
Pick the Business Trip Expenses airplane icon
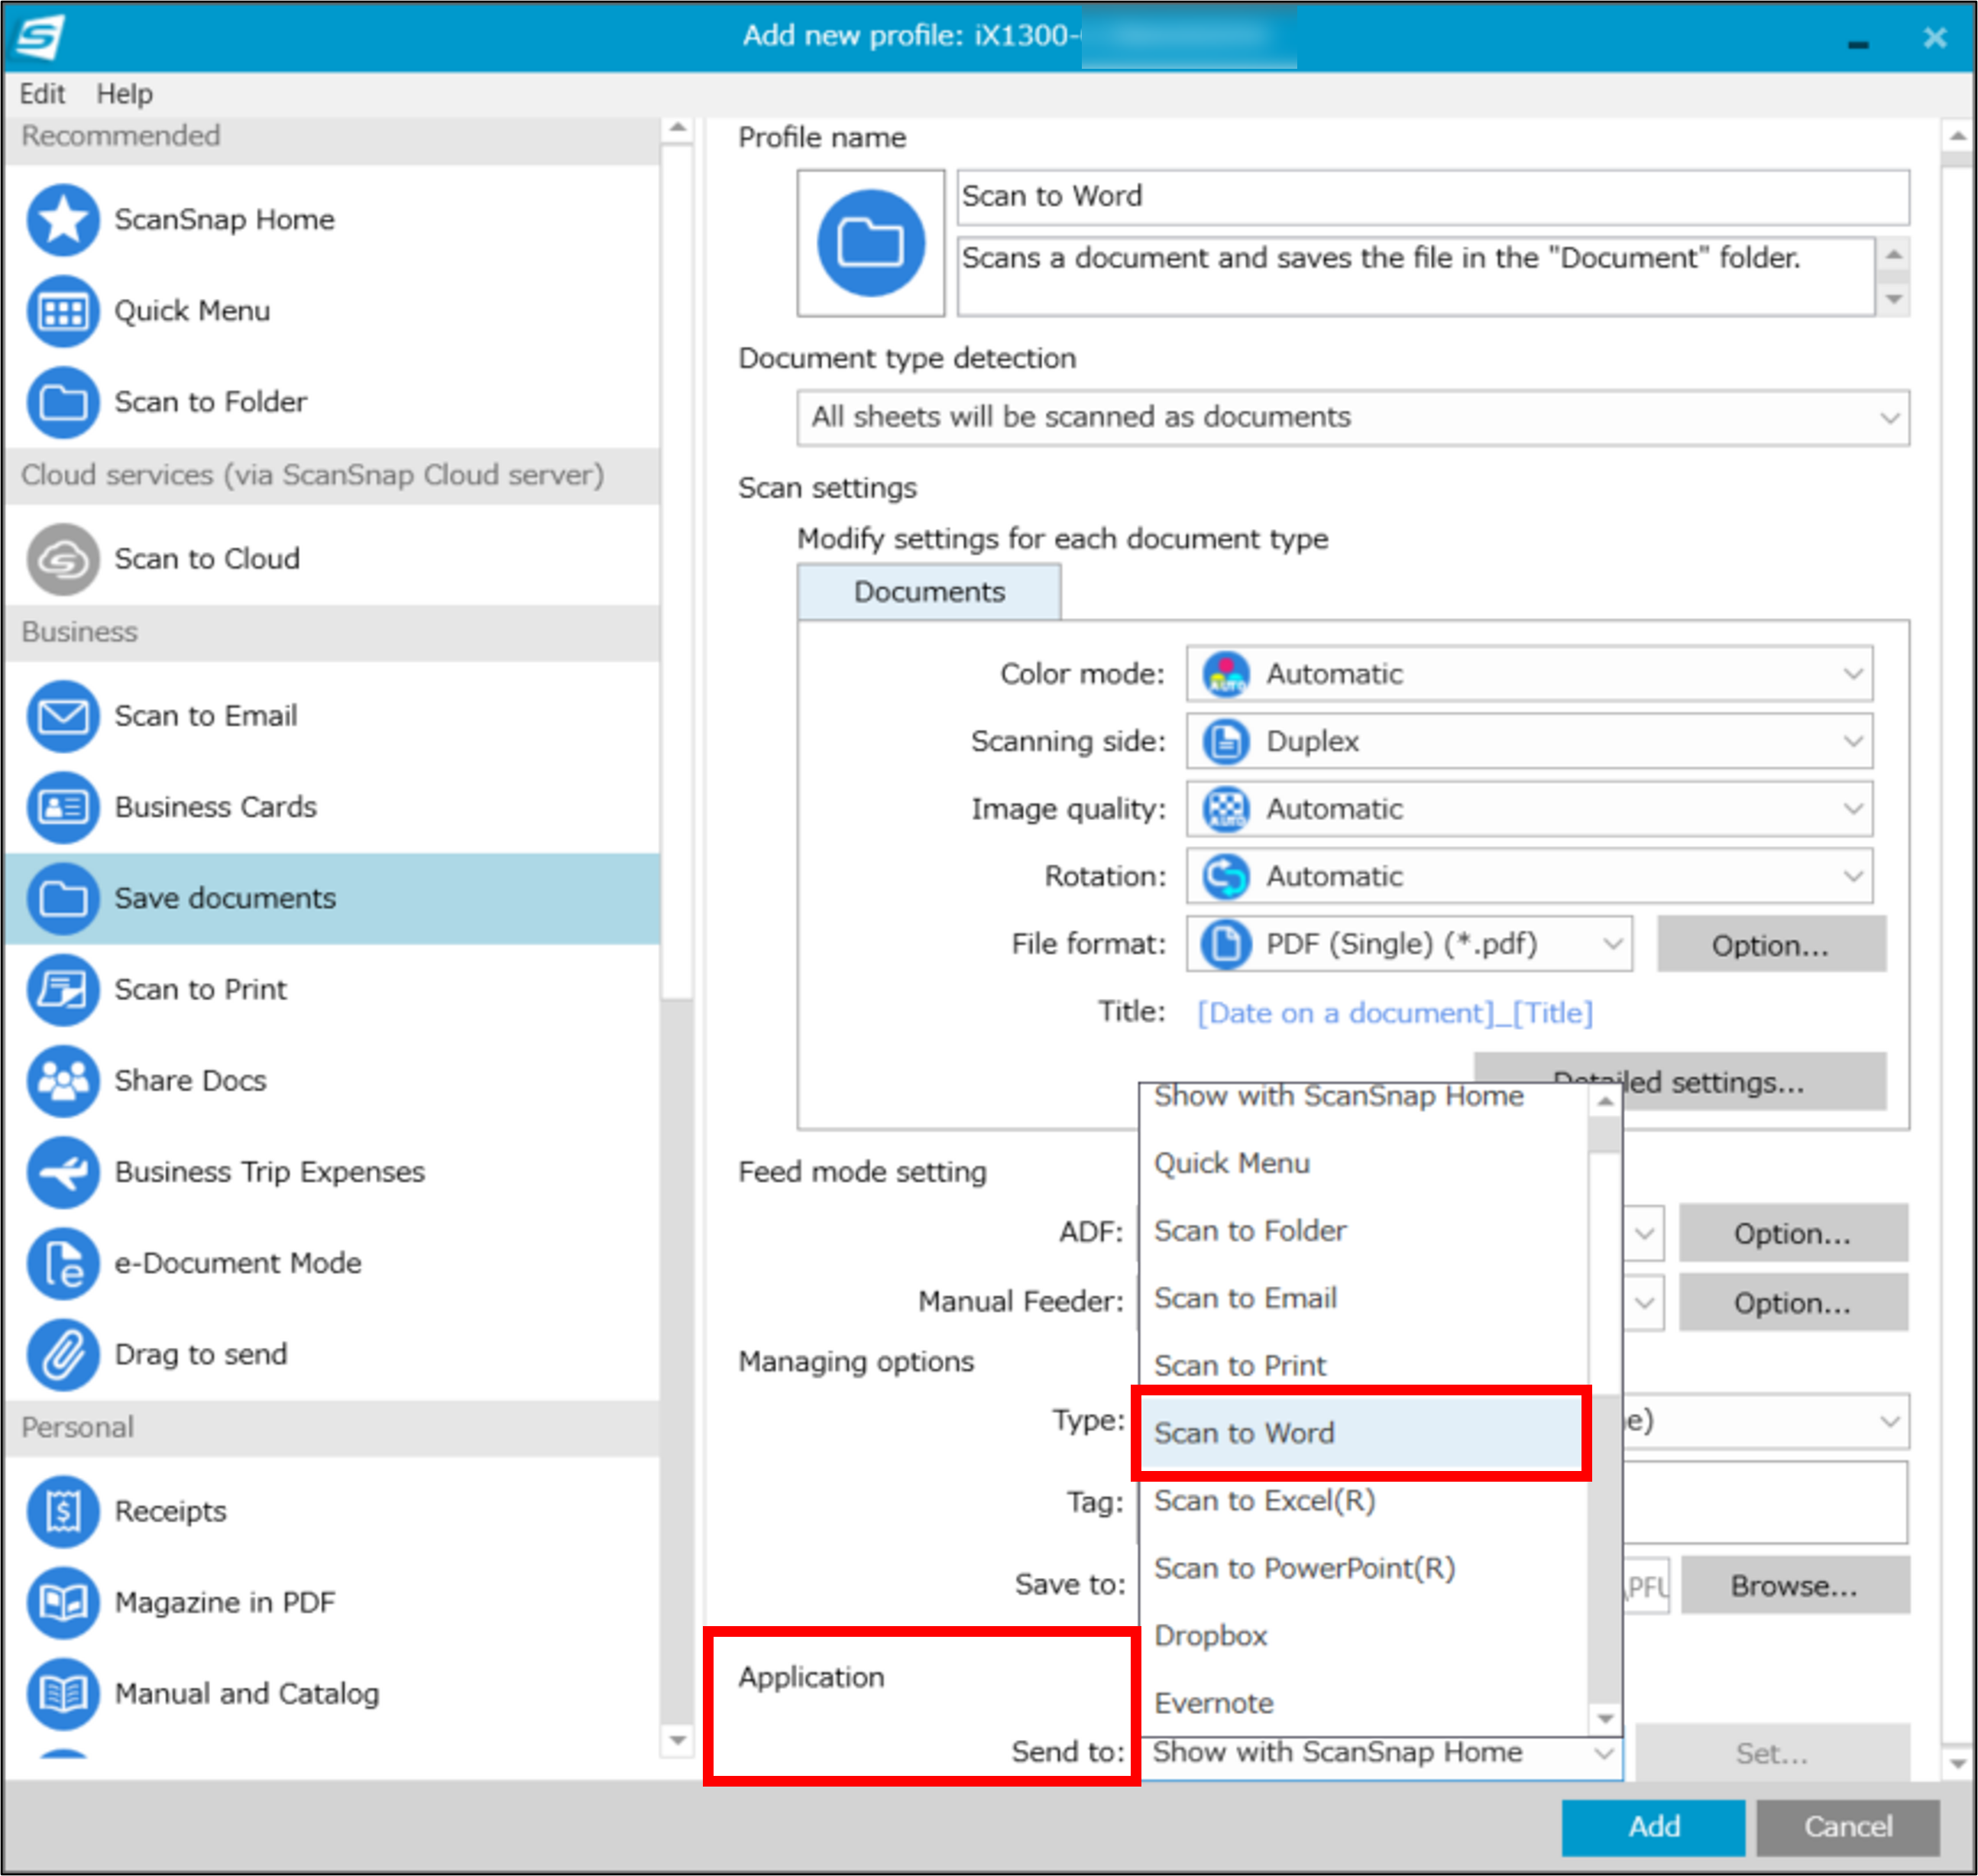62,1172
